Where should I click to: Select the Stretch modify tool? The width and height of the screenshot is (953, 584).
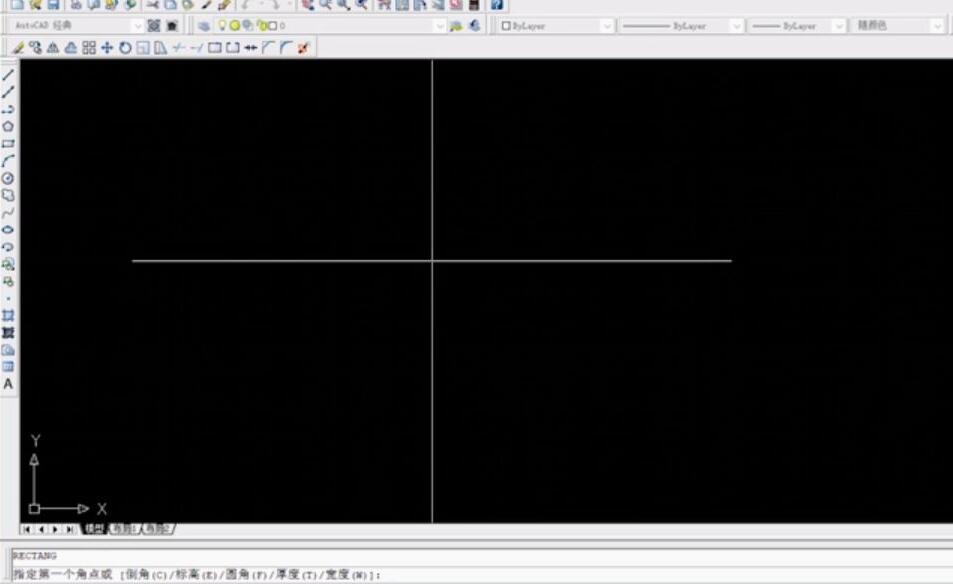(x=160, y=47)
